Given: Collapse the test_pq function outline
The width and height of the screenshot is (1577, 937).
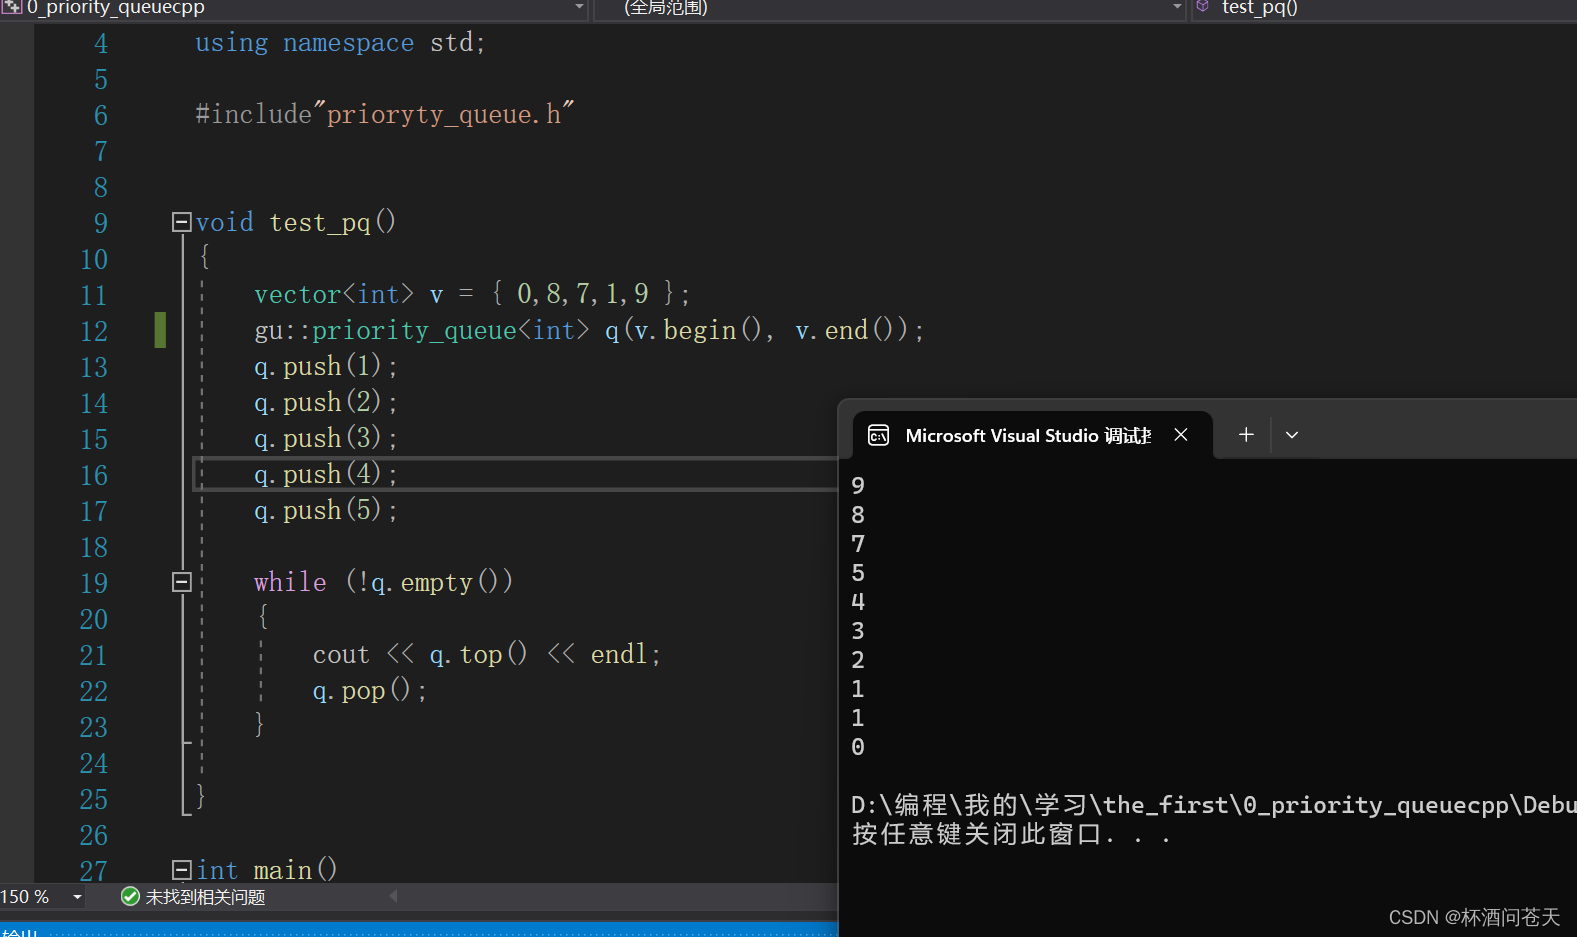Looking at the screenshot, I should [x=182, y=222].
